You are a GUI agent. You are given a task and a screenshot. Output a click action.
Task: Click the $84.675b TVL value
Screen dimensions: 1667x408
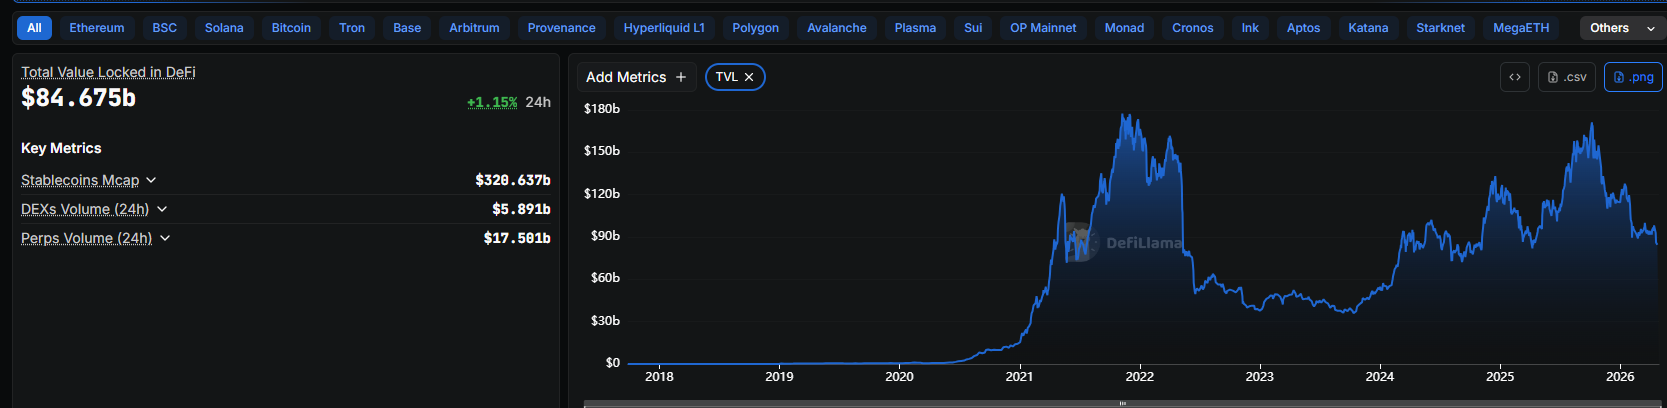[x=78, y=98]
